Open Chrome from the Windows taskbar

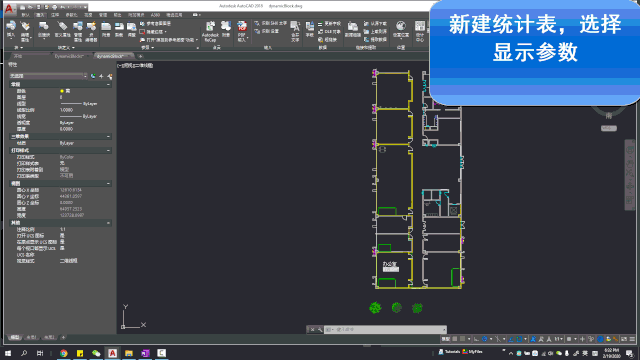tap(64, 353)
